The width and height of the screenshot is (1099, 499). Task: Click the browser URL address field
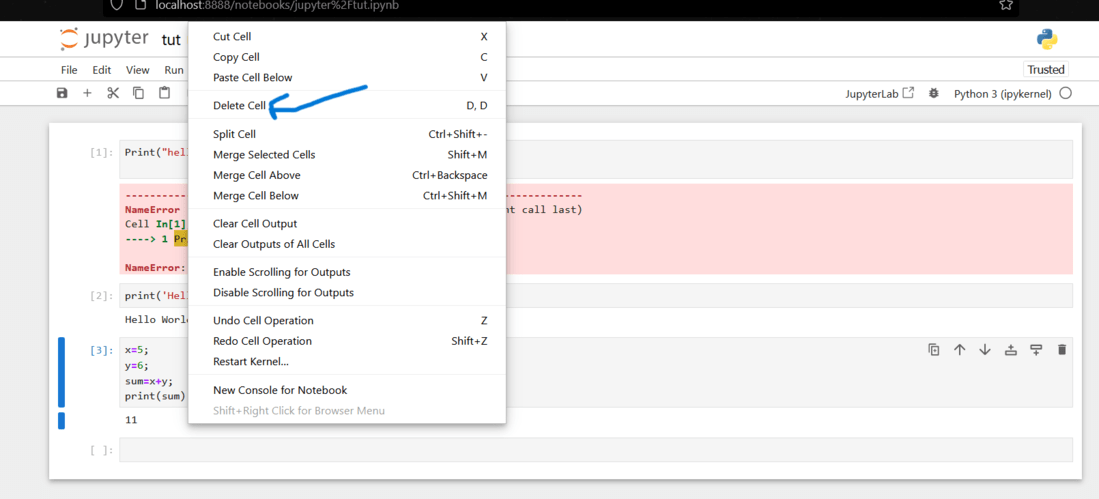561,5
